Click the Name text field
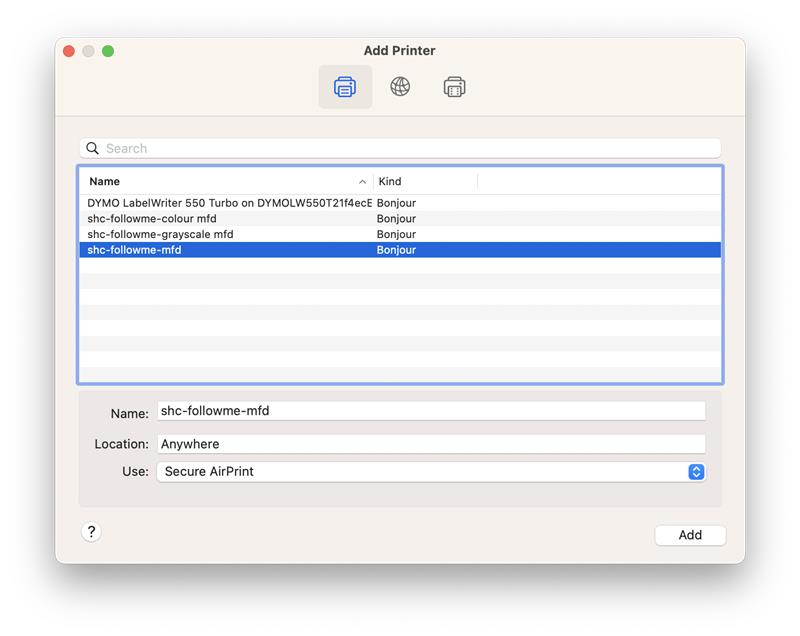Screen dimensions: 800x636 430,411
